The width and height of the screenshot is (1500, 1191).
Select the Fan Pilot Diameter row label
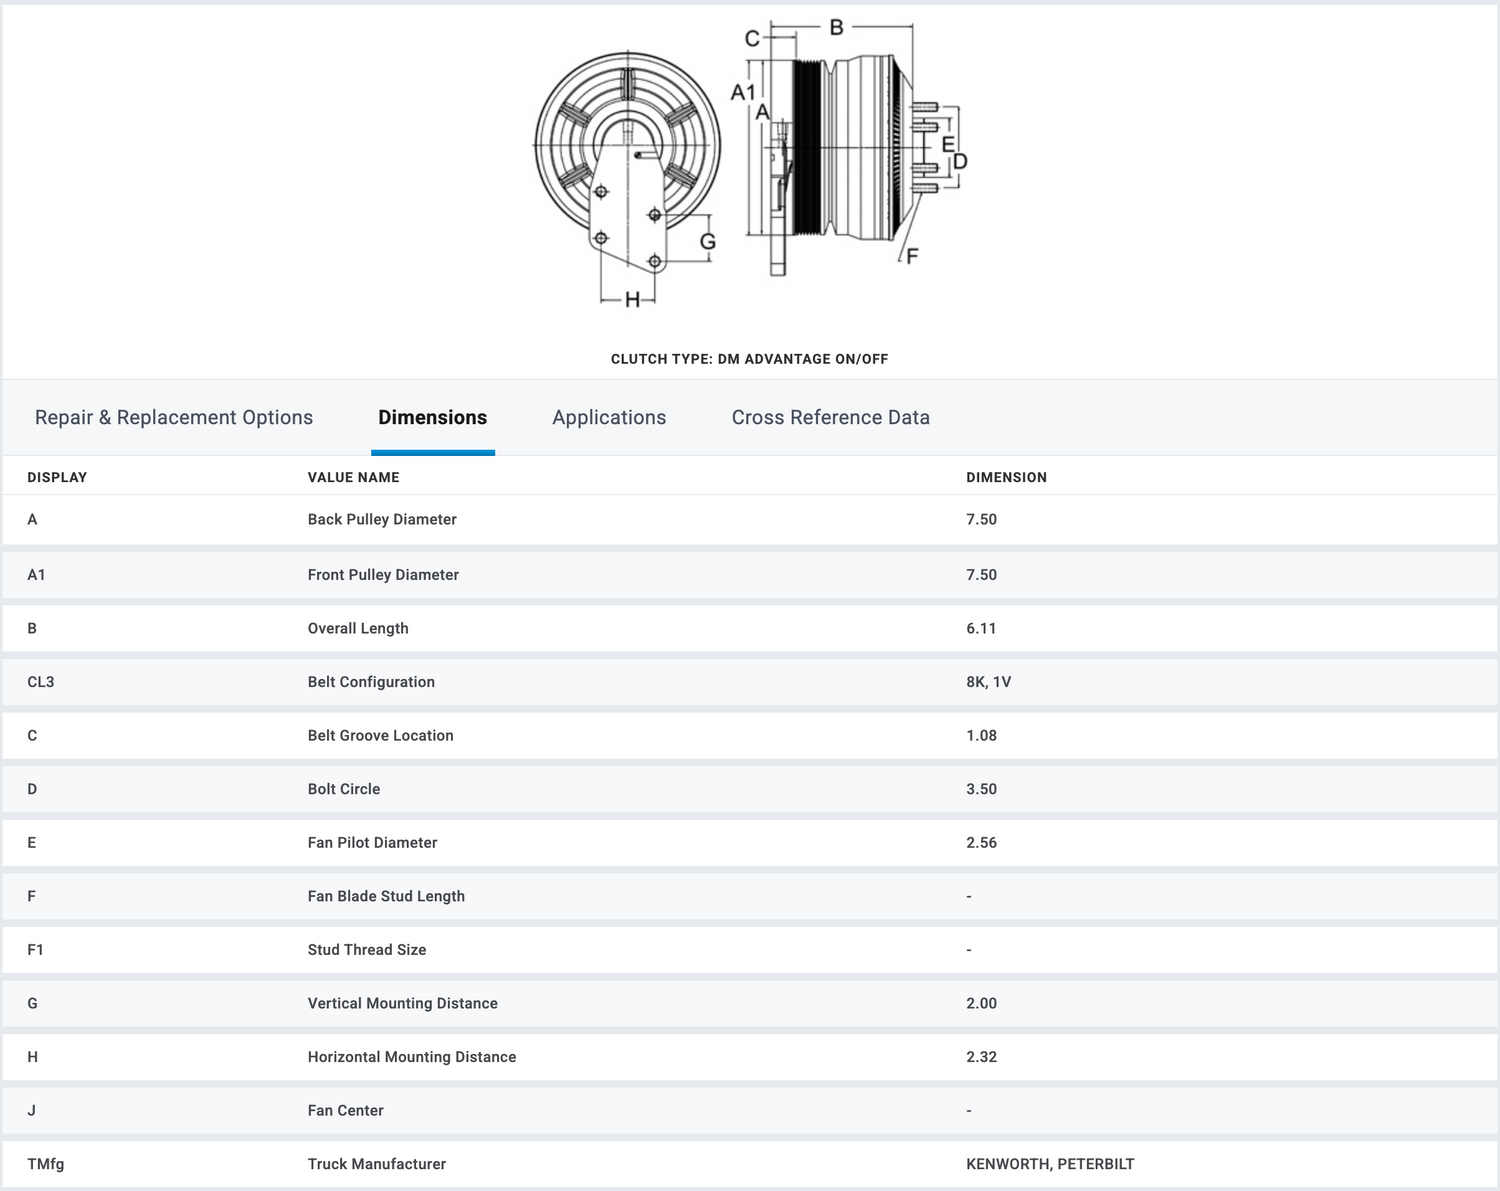click(x=372, y=843)
